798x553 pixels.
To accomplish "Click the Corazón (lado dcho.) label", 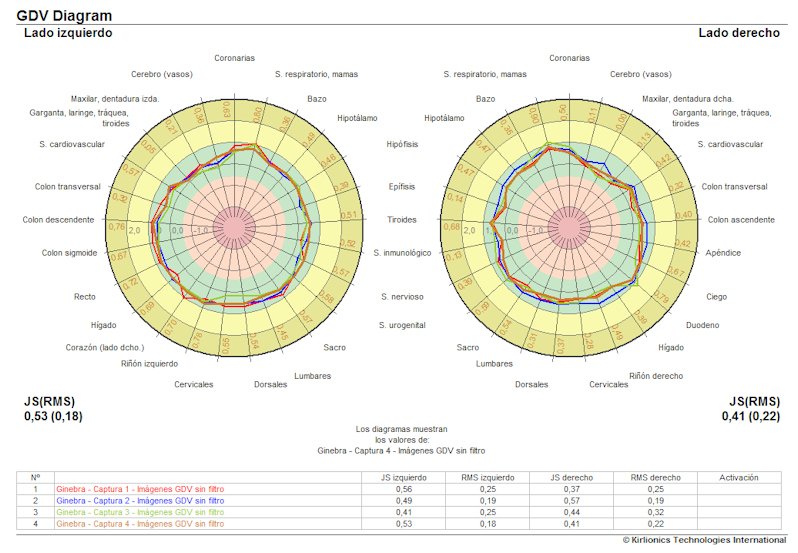I will pyautogui.click(x=104, y=348).
